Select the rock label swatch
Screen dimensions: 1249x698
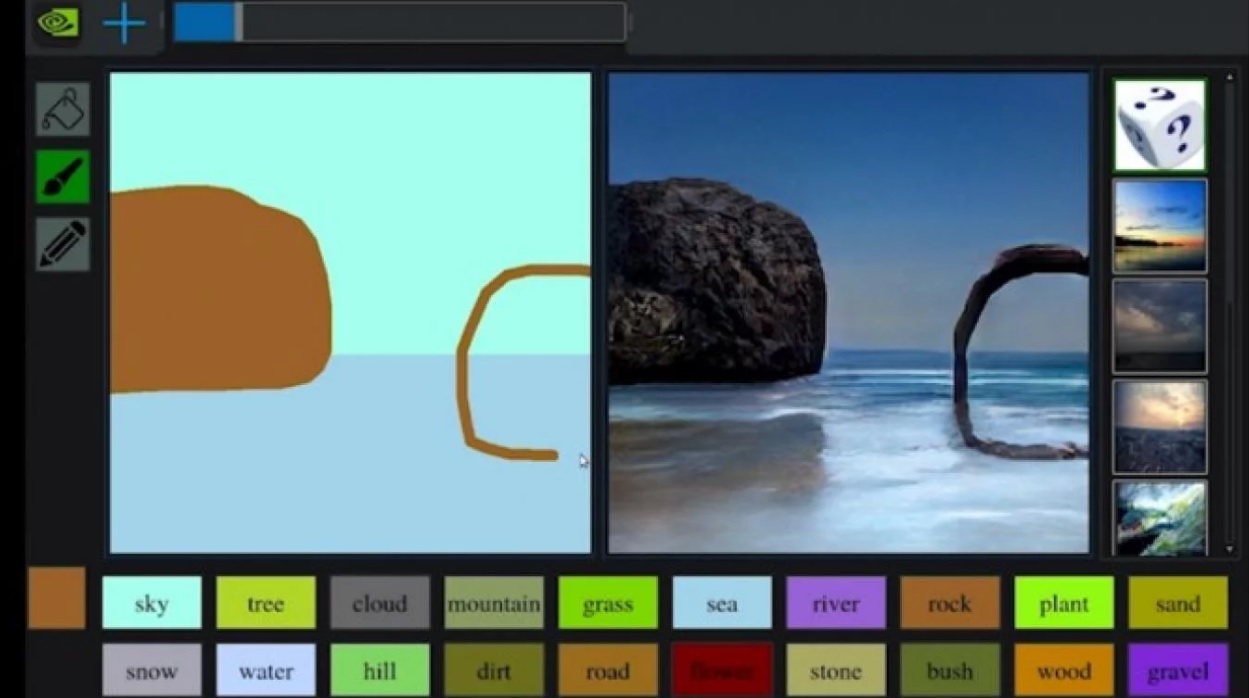pyautogui.click(x=950, y=603)
